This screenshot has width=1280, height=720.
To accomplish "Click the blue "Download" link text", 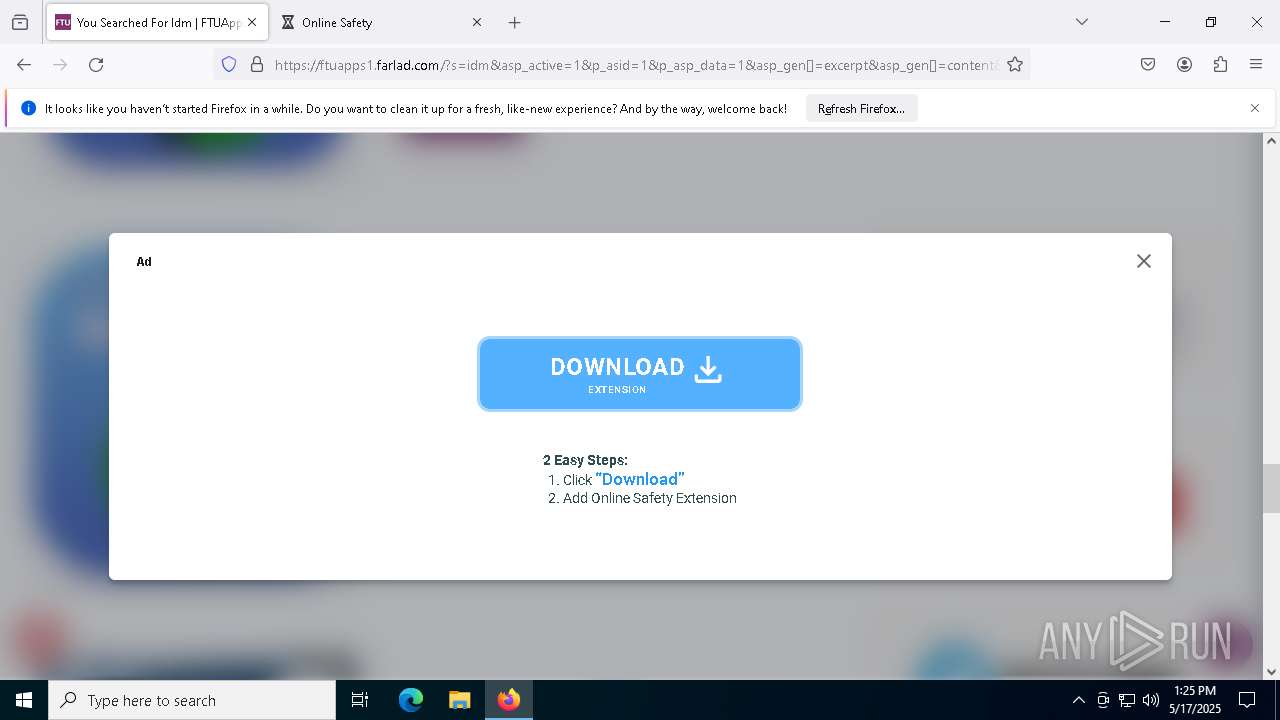I will point(640,479).
